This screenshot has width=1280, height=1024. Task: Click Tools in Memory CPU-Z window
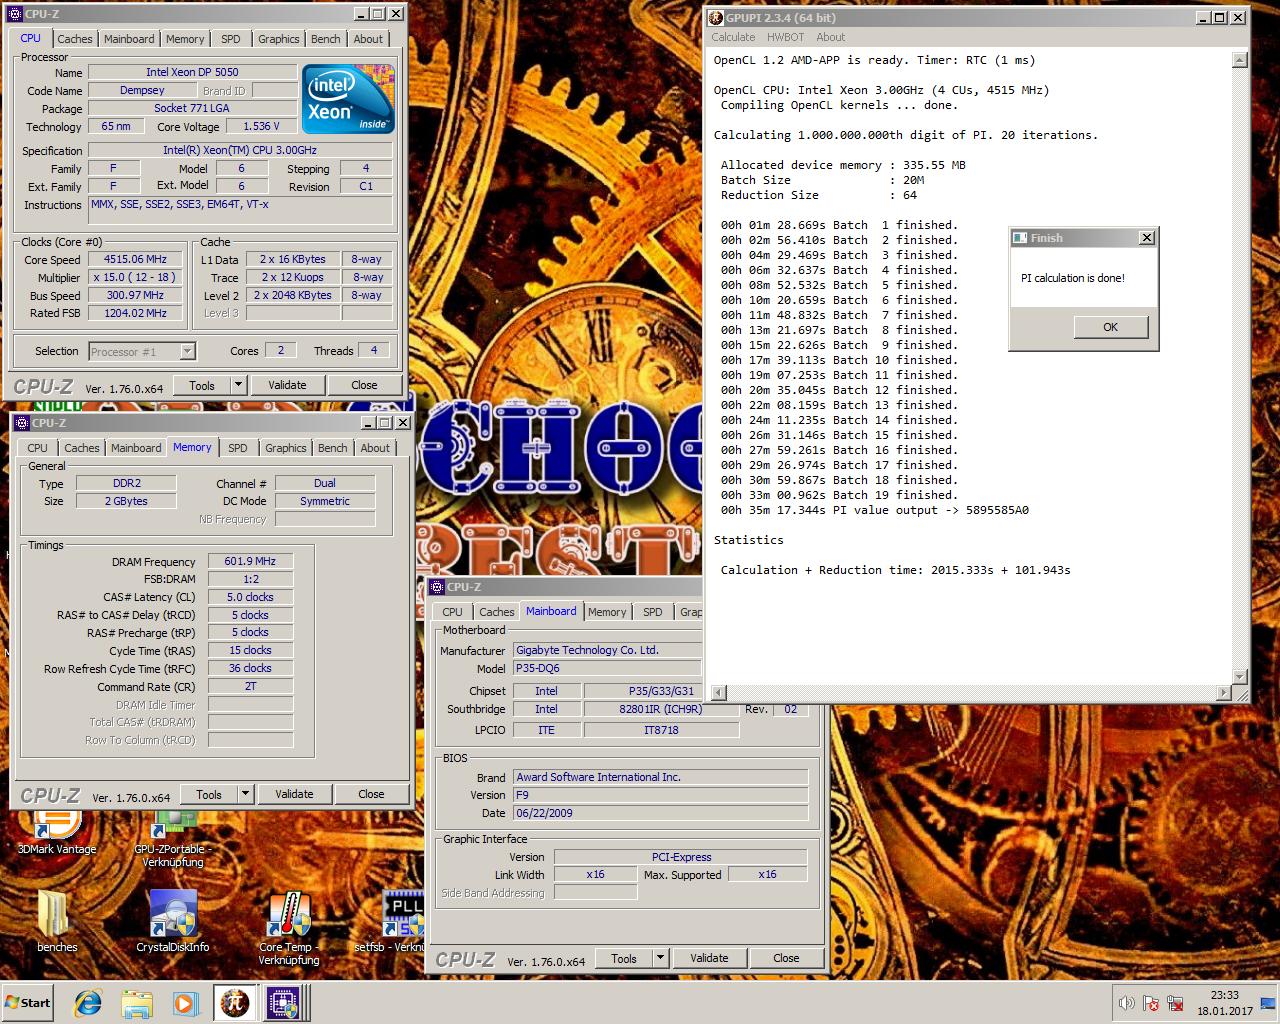209,794
